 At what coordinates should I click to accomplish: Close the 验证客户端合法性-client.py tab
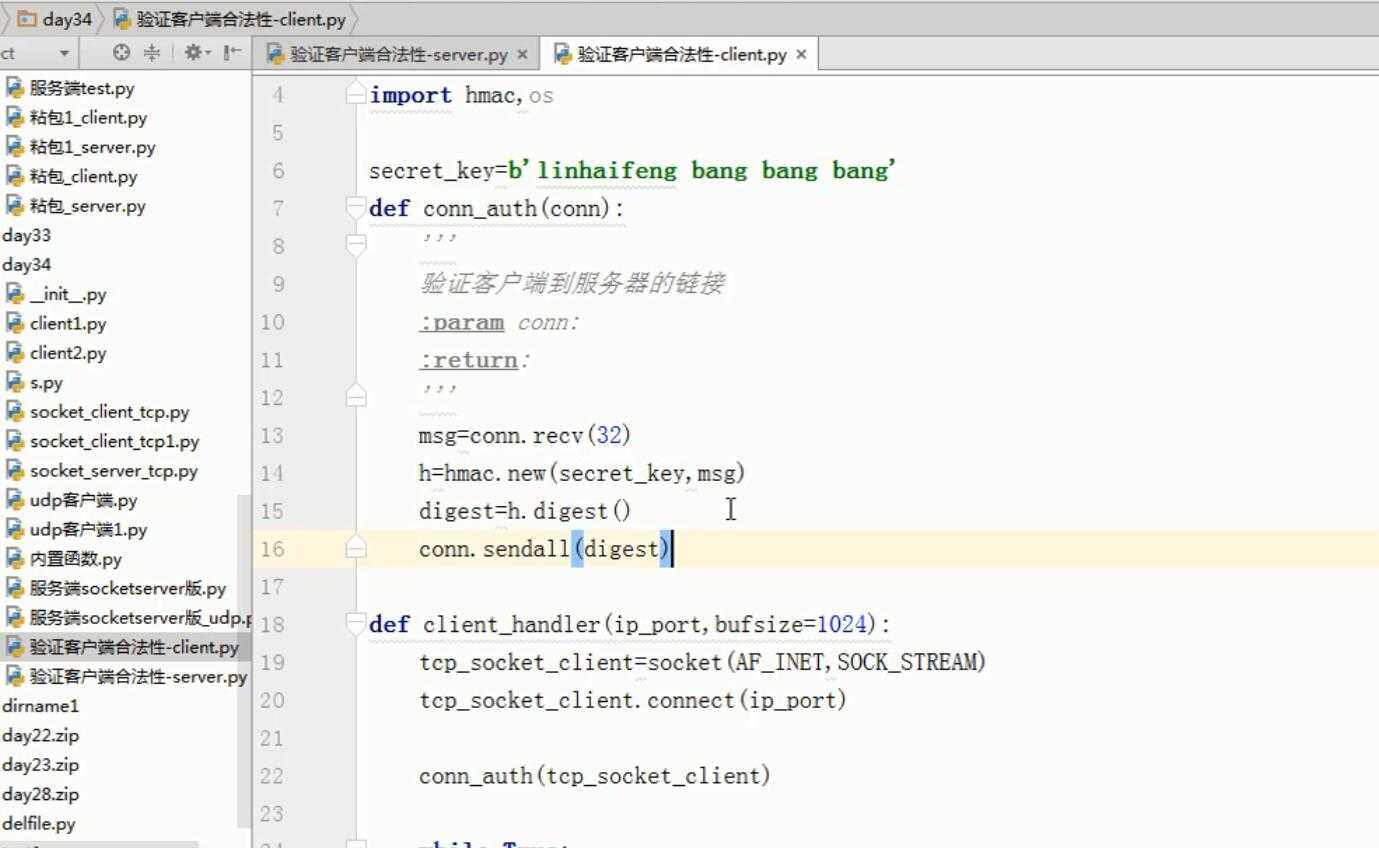coord(801,55)
